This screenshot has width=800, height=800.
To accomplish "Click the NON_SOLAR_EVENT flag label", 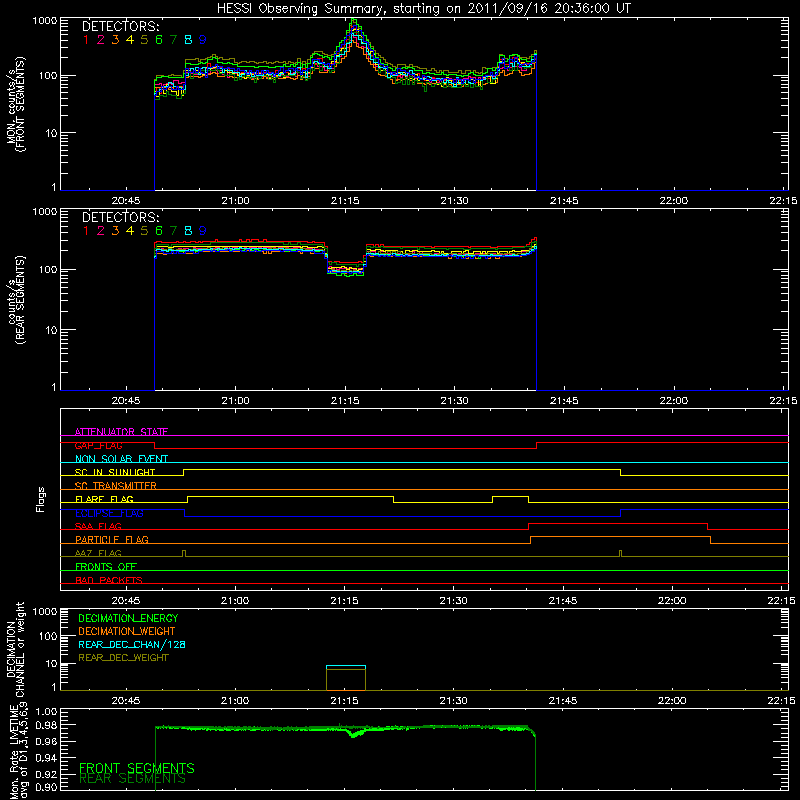I will 121,459.
